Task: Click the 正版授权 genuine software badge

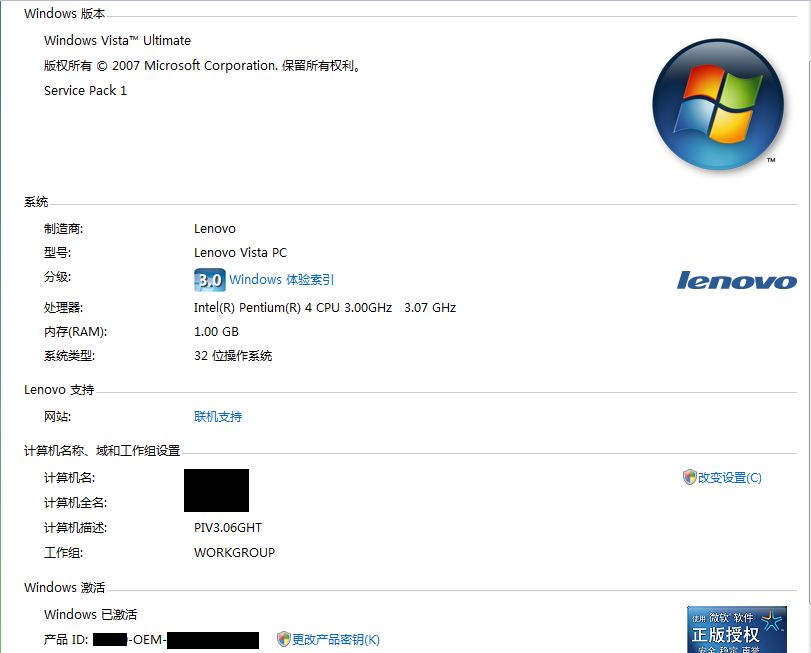Action: point(737,629)
